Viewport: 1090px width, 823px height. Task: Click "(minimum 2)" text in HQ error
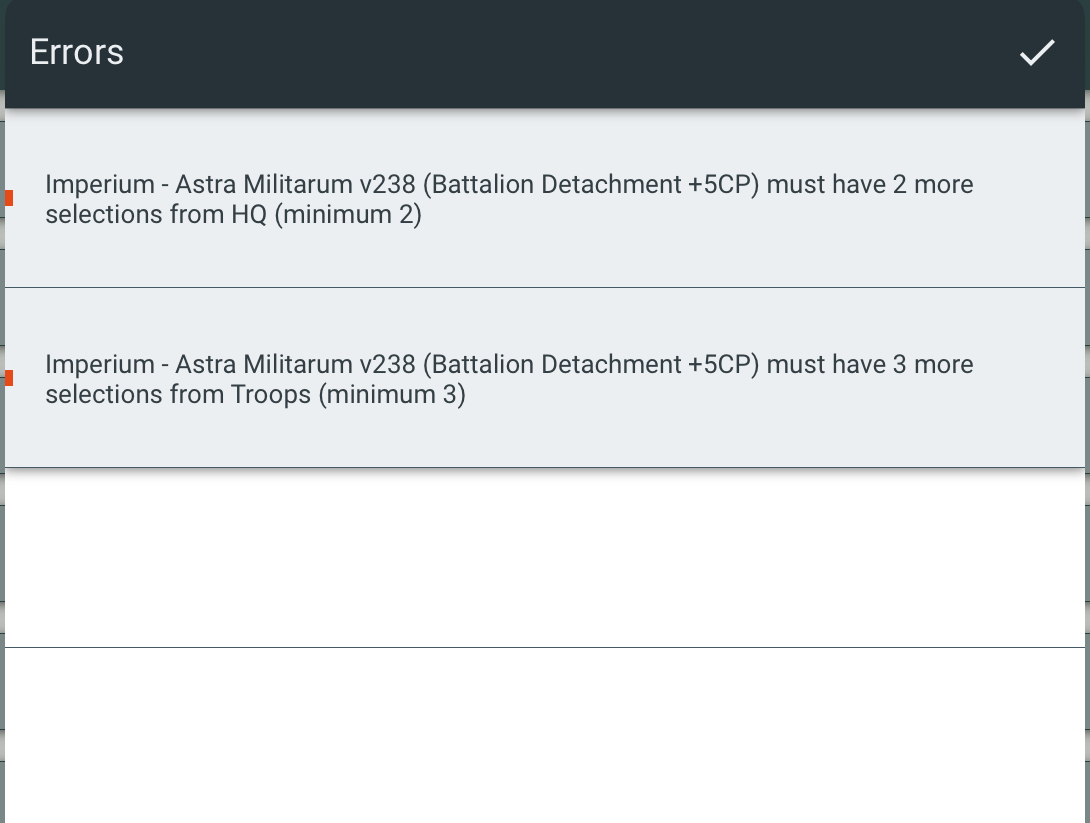[348, 215]
